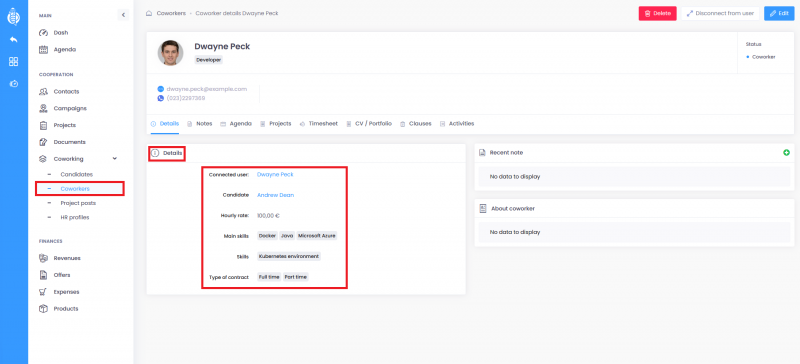Click the hourly rate value 100,00 €
Image resolution: width=800 pixels, height=364 pixels.
point(268,215)
